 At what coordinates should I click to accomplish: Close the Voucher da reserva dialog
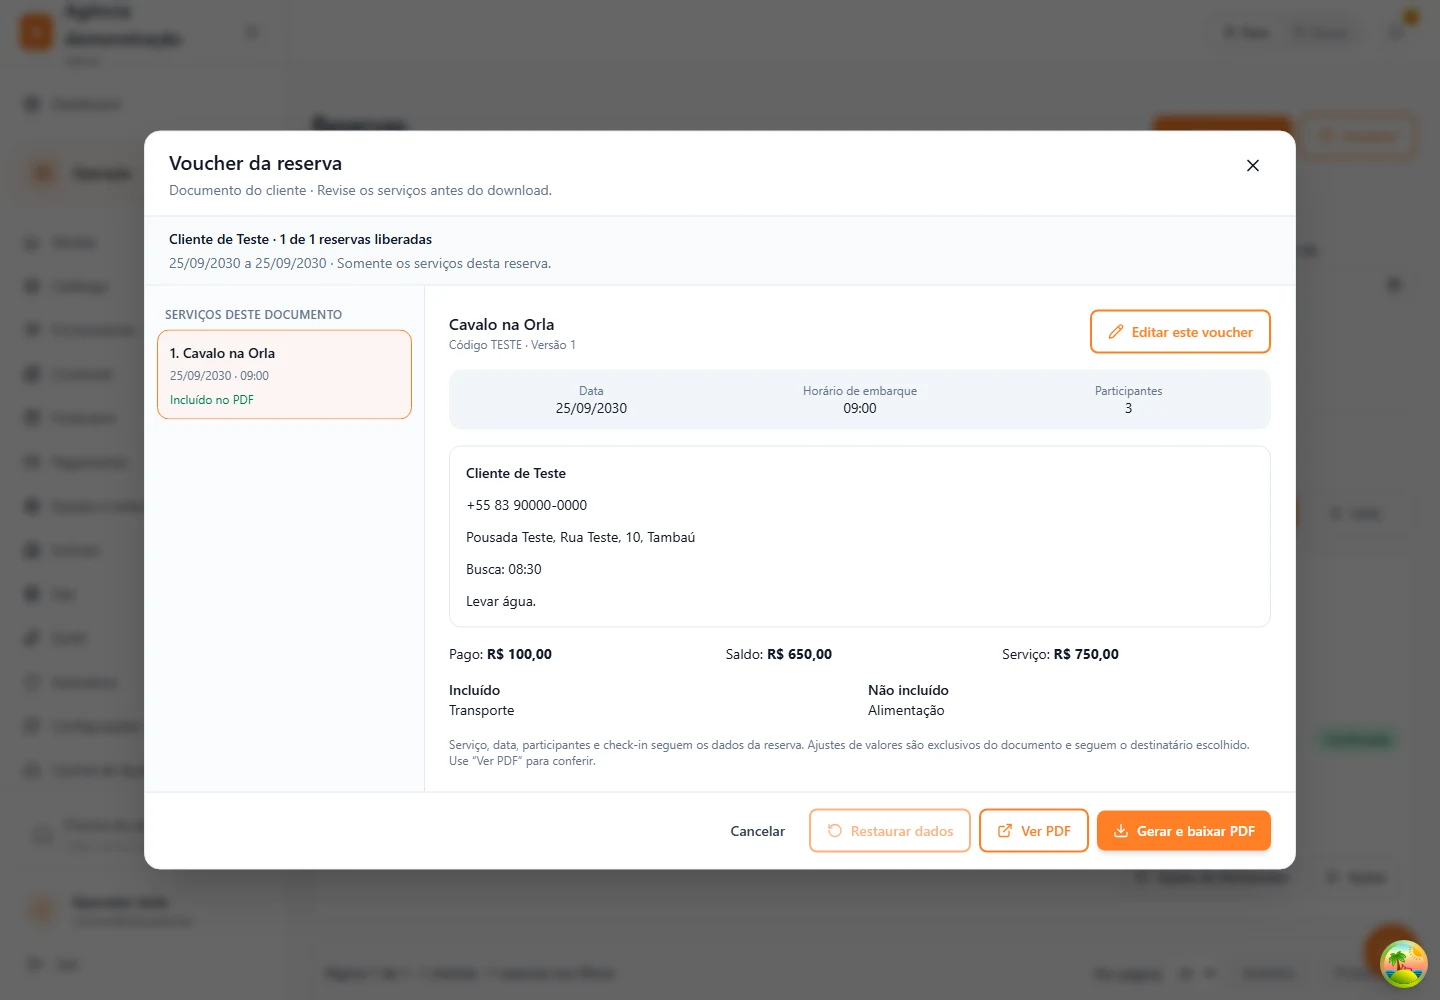1252,166
